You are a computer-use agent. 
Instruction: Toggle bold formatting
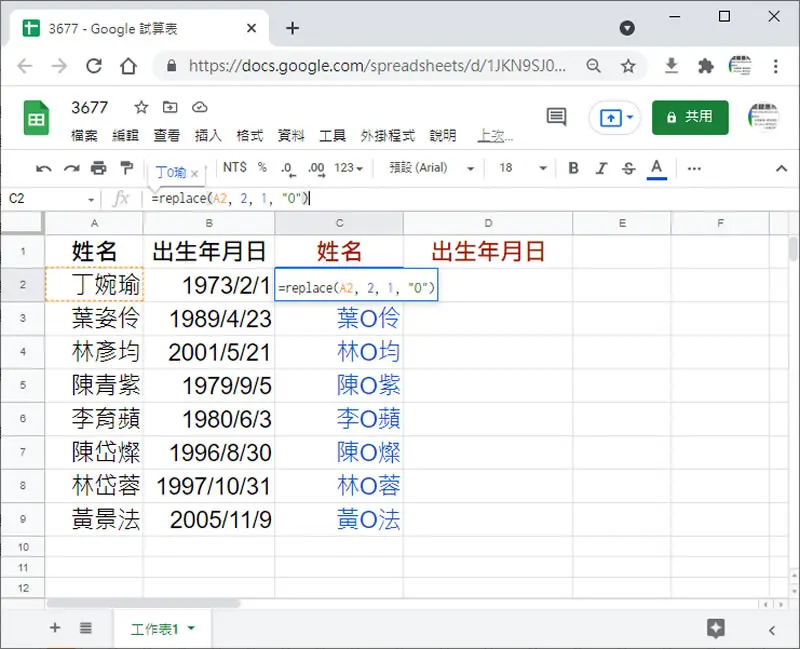(573, 168)
